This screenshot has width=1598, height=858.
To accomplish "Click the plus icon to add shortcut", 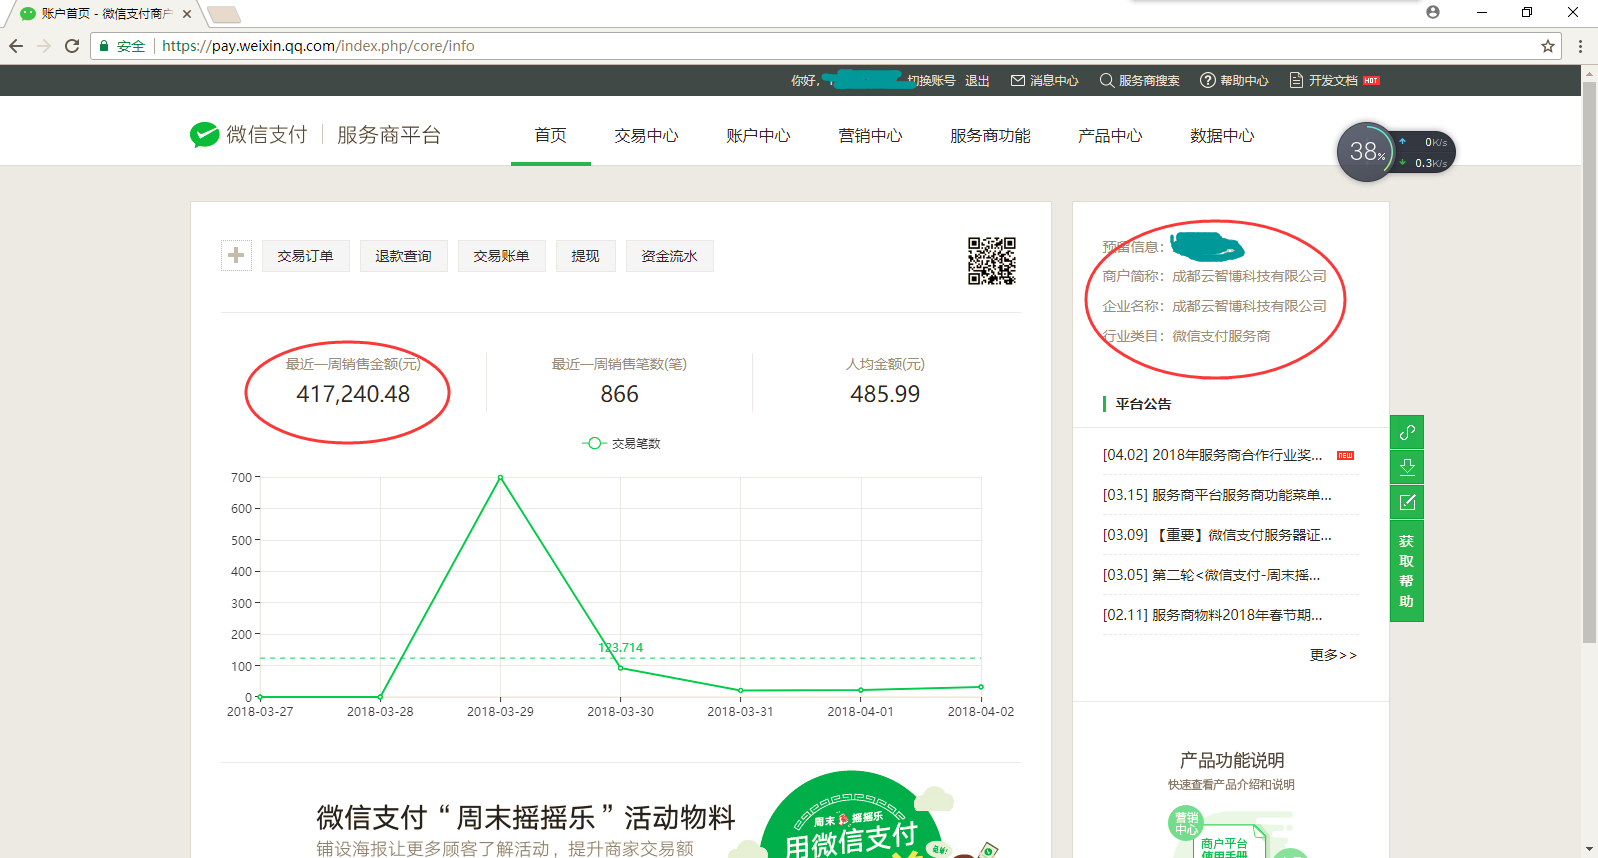I will 236,256.
